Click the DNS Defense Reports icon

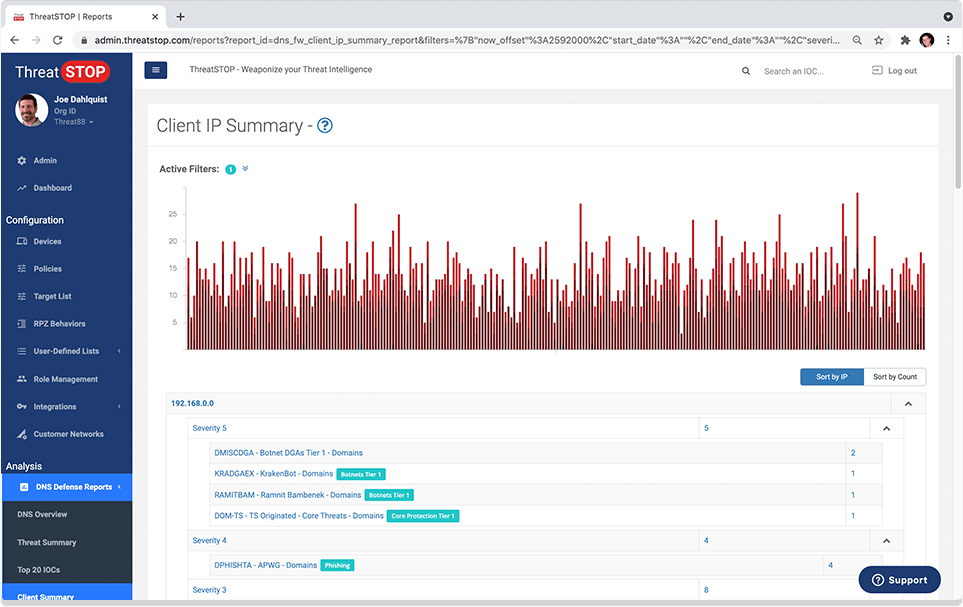tap(24, 487)
